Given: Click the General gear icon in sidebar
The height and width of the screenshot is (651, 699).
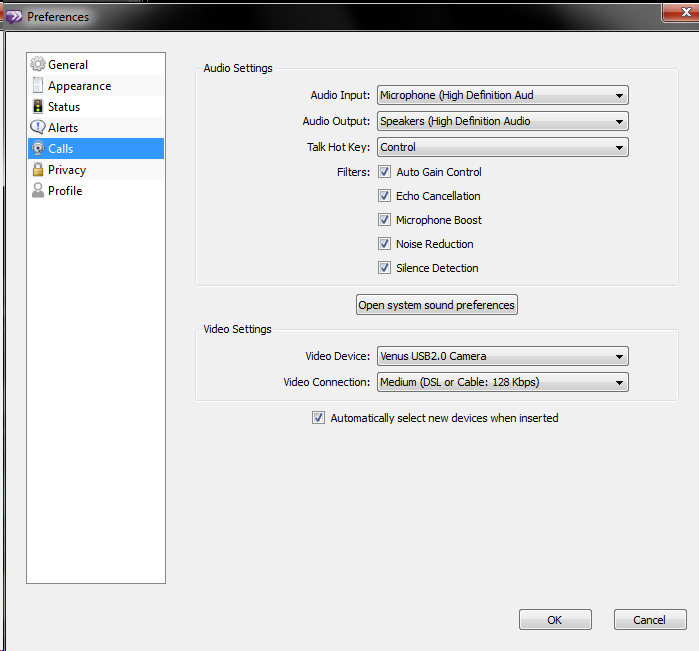Looking at the screenshot, I should (38, 65).
